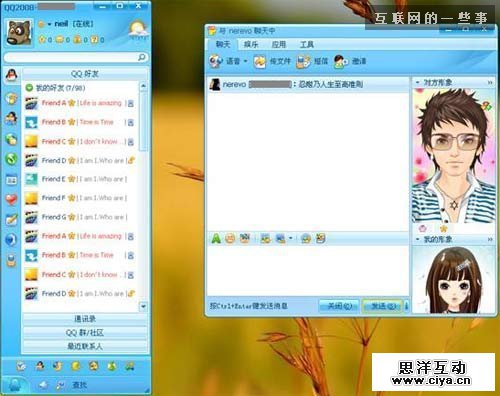Open the dropdown arrow next to 语音

click(x=246, y=61)
